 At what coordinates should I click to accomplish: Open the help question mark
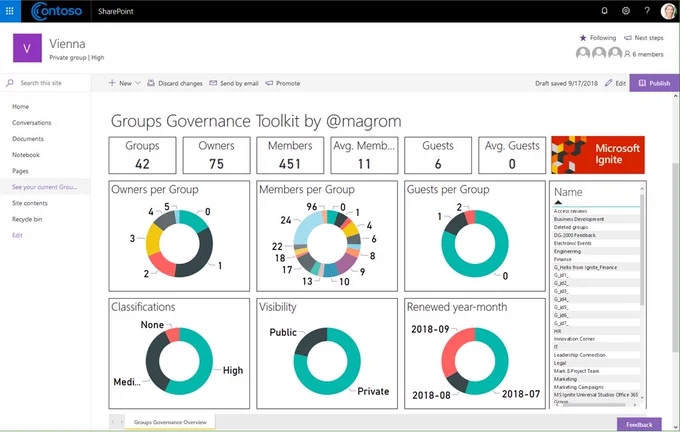click(x=647, y=11)
